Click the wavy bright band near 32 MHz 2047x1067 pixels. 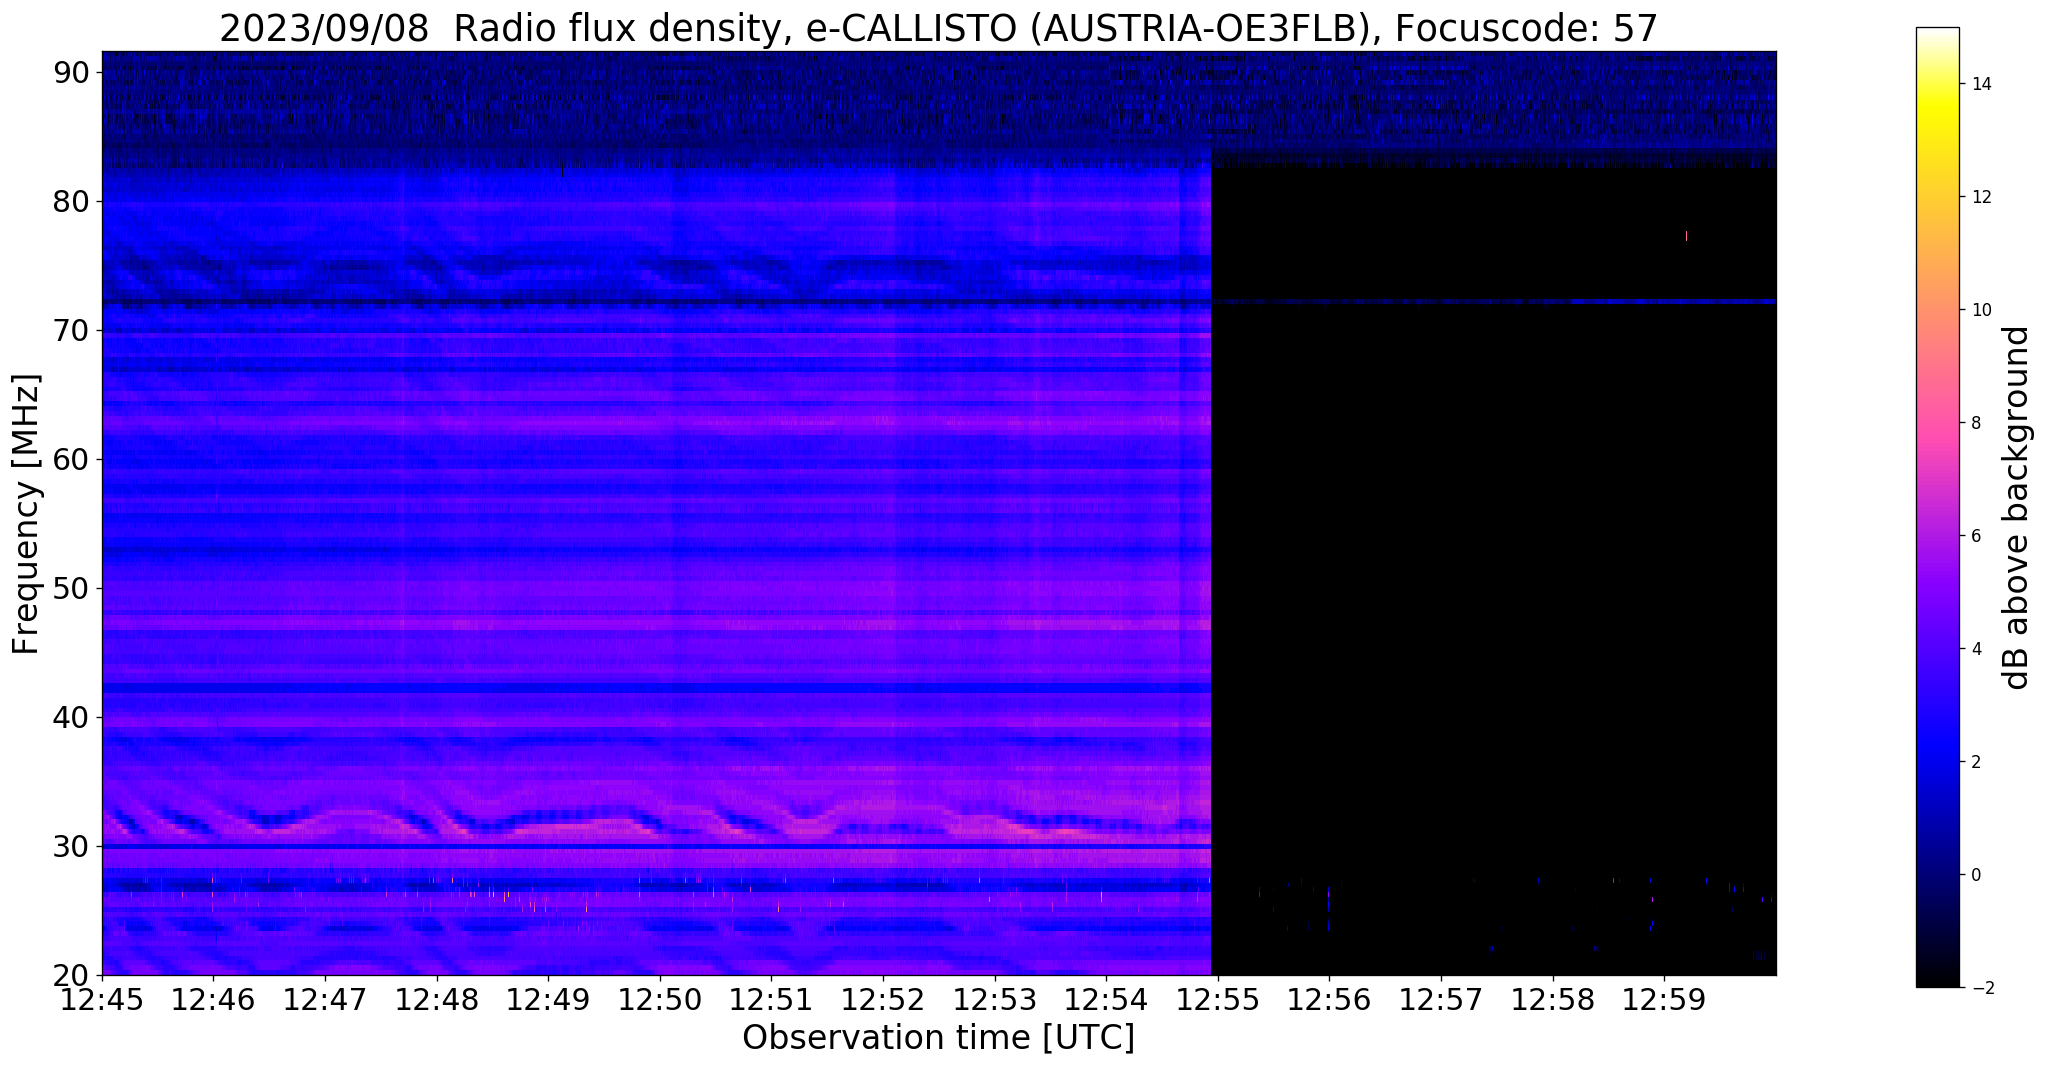coord(656,823)
